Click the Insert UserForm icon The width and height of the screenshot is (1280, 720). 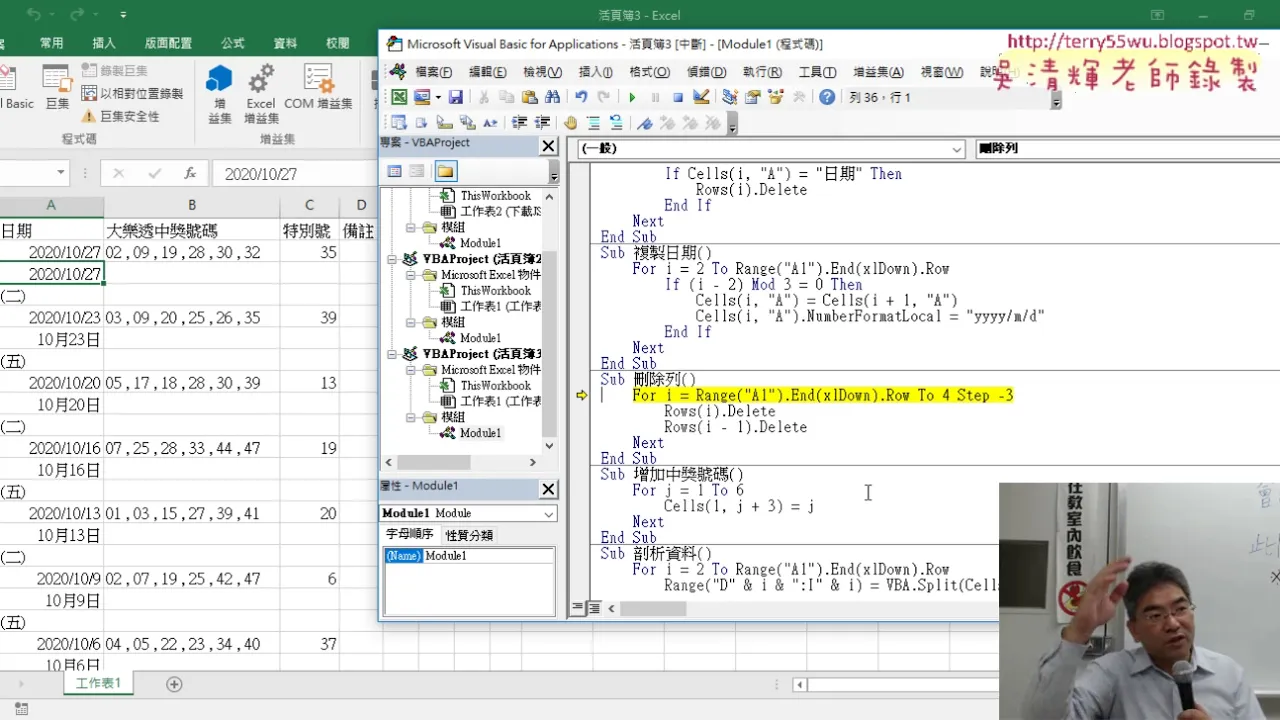(421, 97)
